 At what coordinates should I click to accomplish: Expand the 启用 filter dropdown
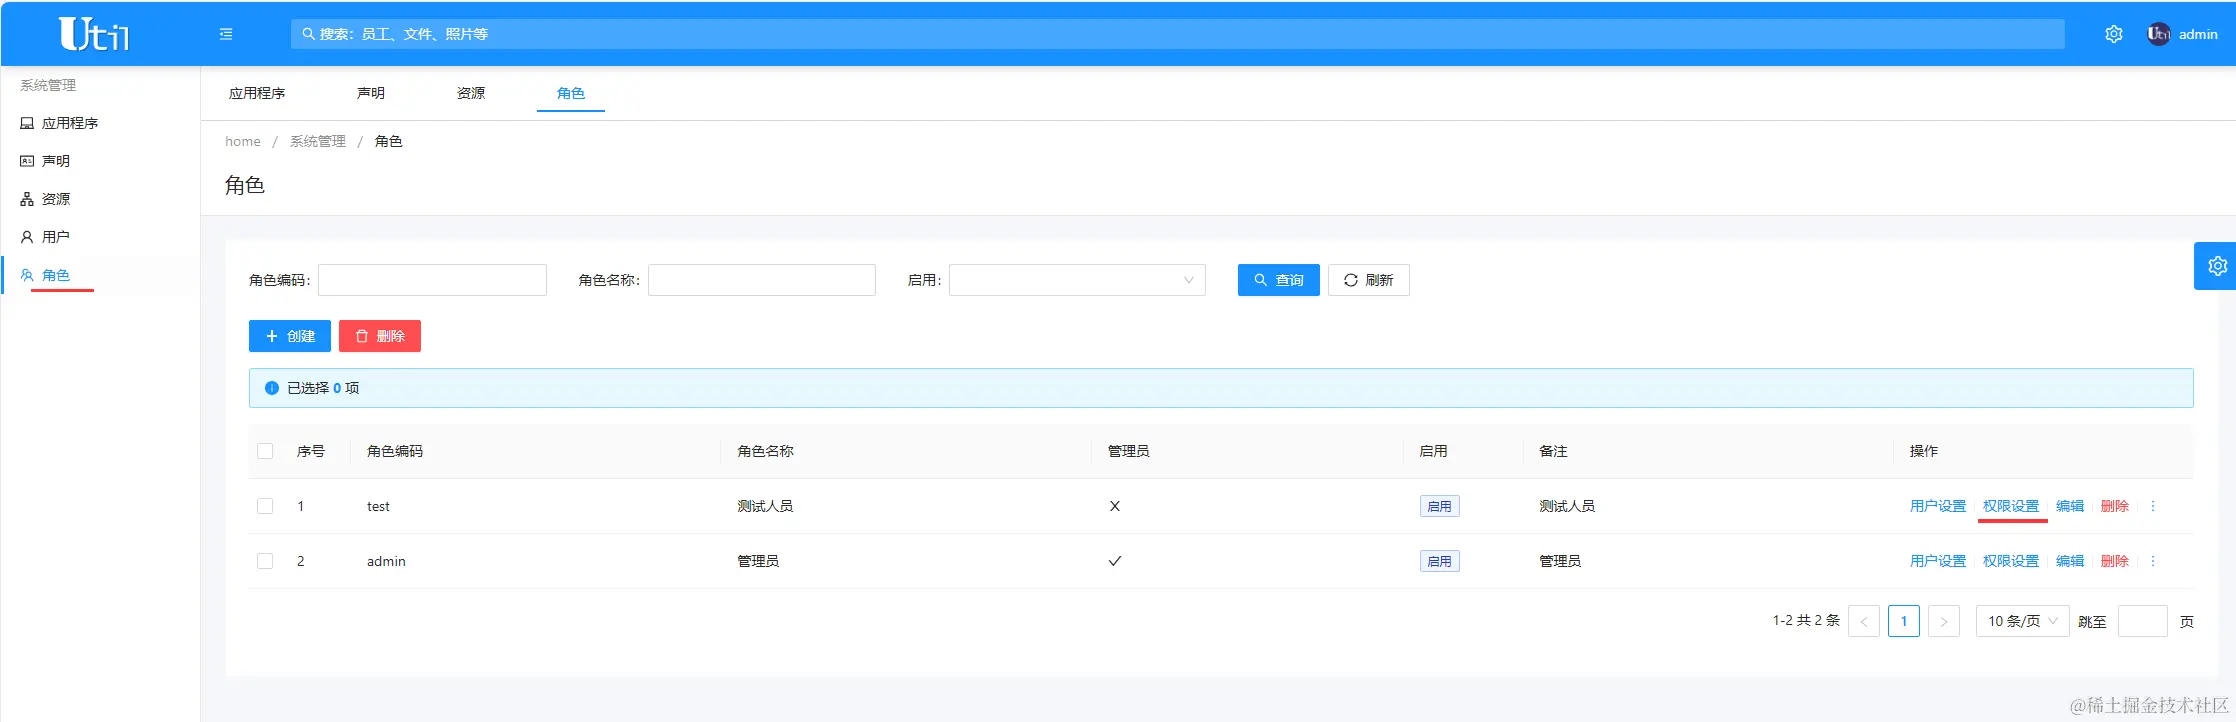click(x=1077, y=280)
